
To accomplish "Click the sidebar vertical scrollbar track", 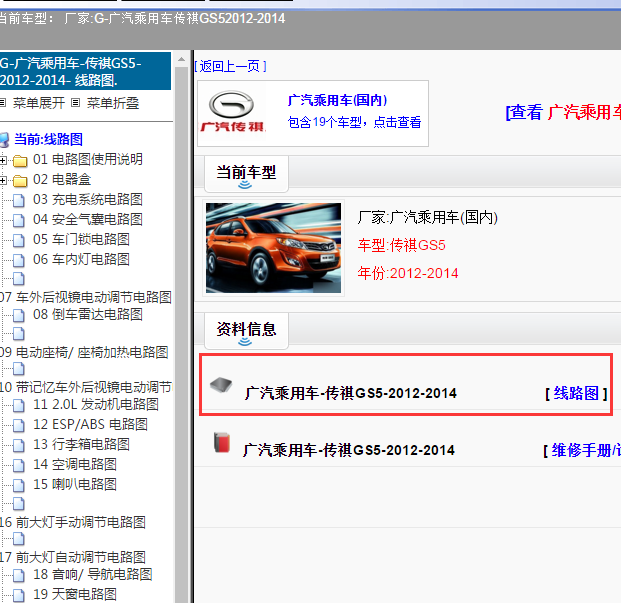I will point(181,333).
